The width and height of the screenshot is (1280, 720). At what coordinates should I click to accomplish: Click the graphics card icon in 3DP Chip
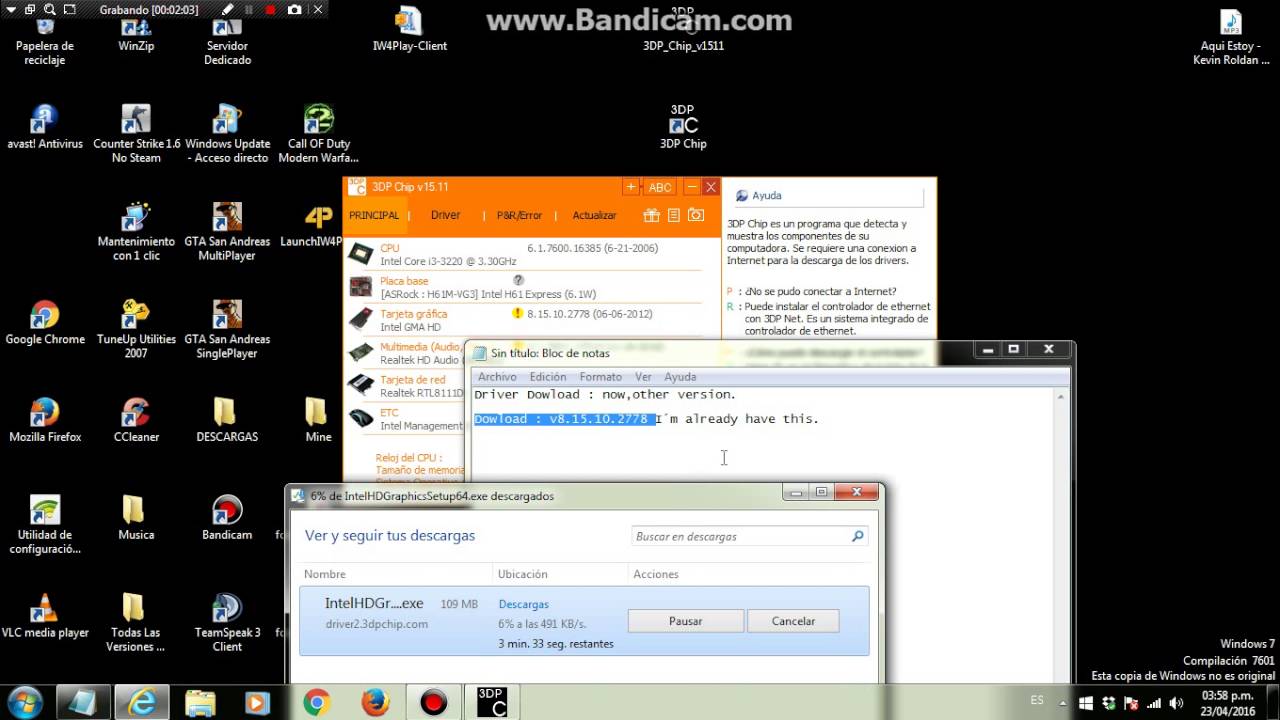[360, 319]
